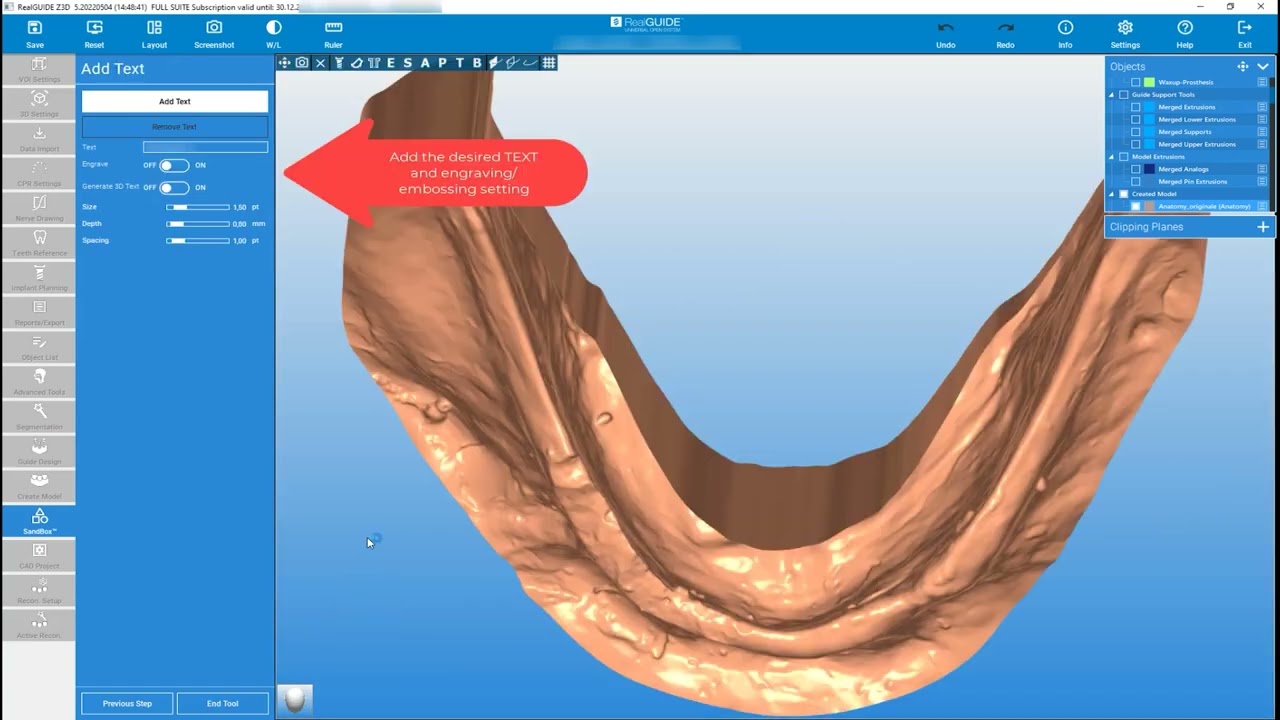Screen dimensions: 1280x720
Task: Check the Merged Extrusions checkbox
Action: point(1136,107)
